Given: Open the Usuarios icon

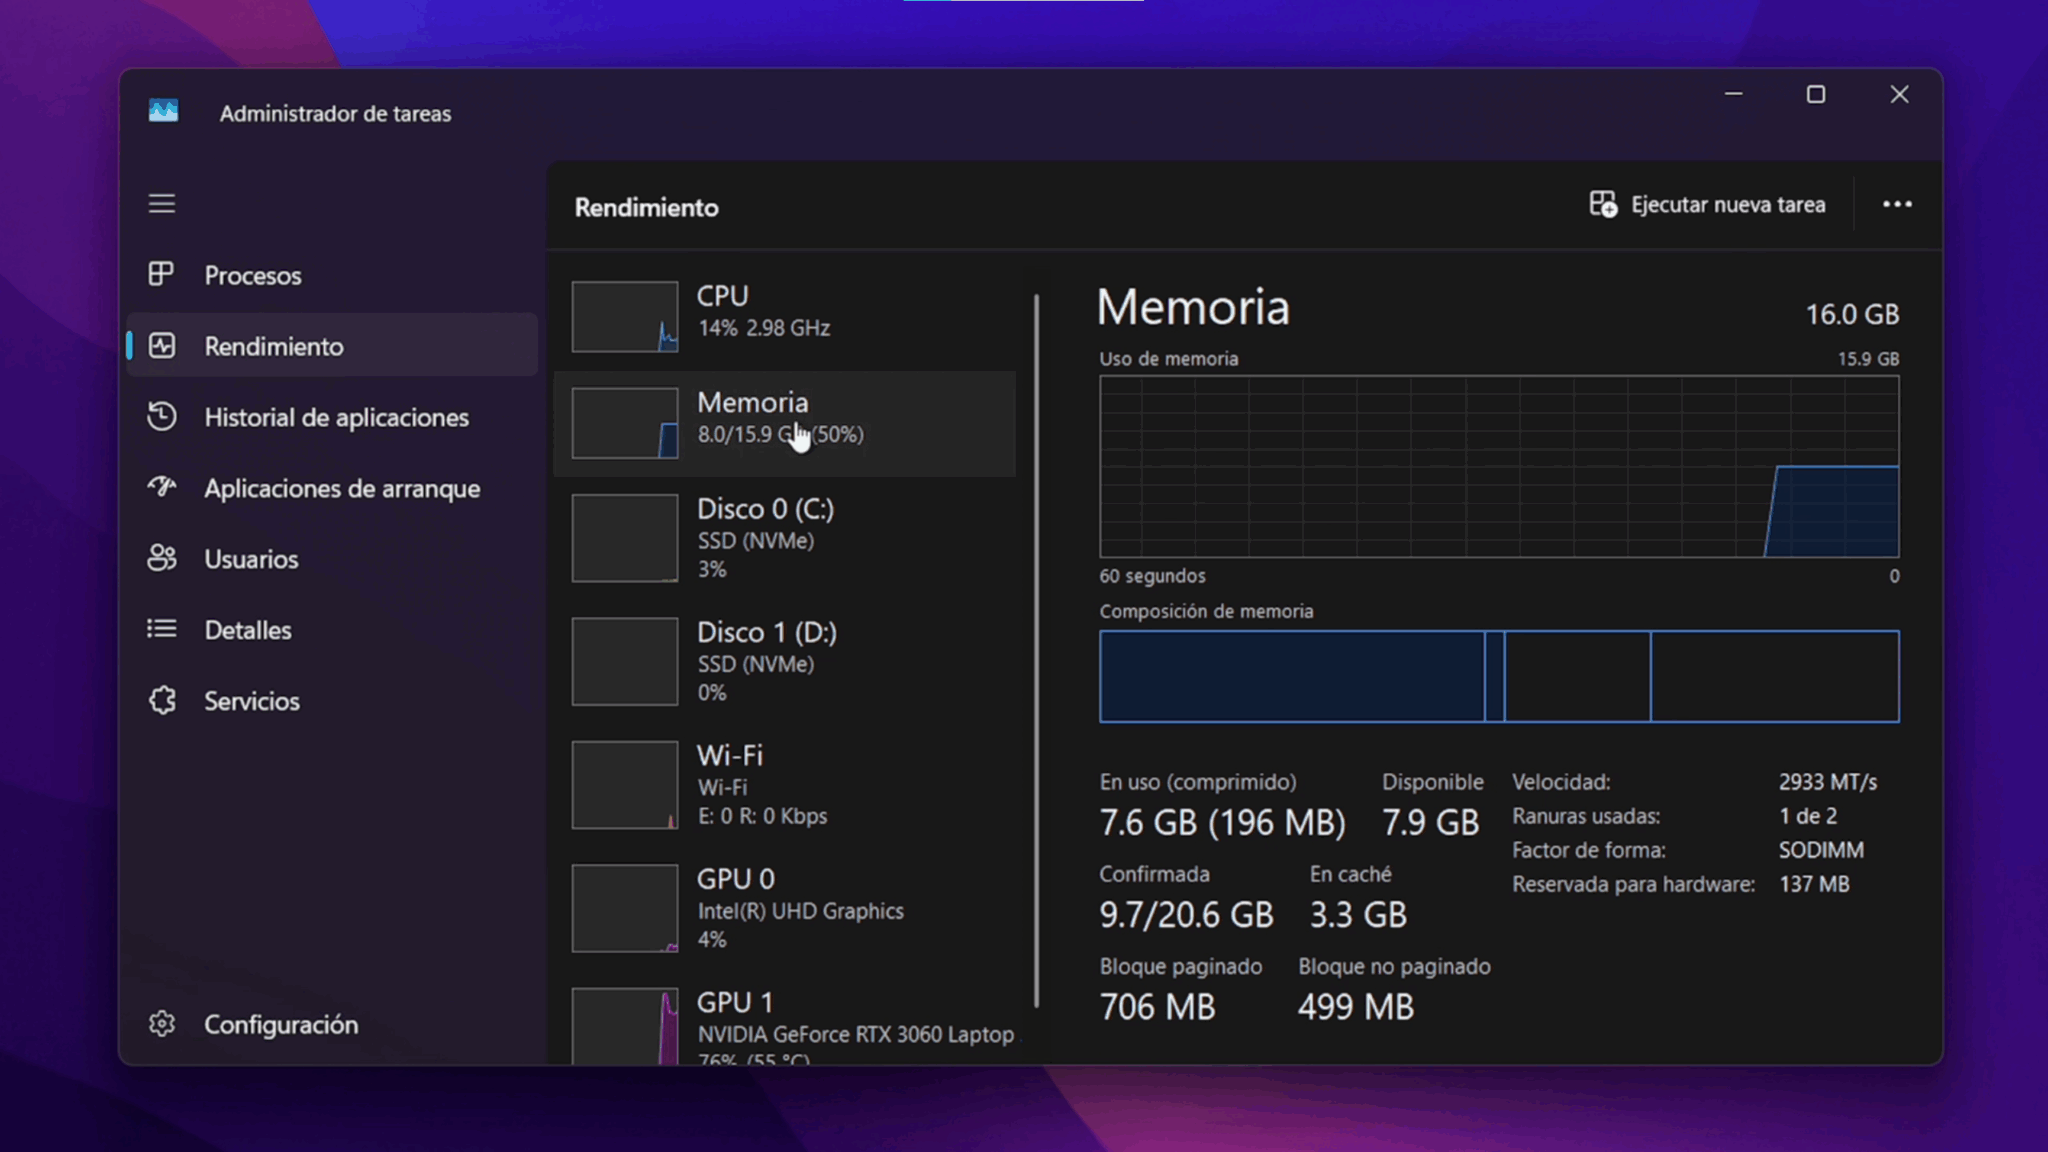Looking at the screenshot, I should click(x=161, y=558).
